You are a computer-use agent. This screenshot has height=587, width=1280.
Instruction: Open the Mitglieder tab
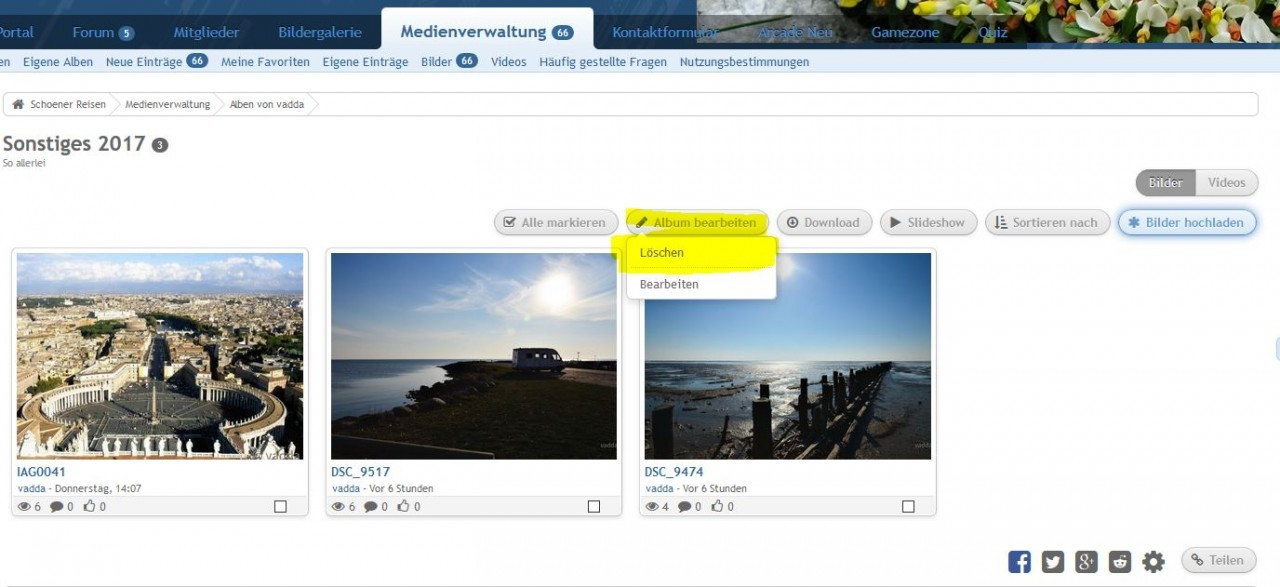click(x=206, y=32)
